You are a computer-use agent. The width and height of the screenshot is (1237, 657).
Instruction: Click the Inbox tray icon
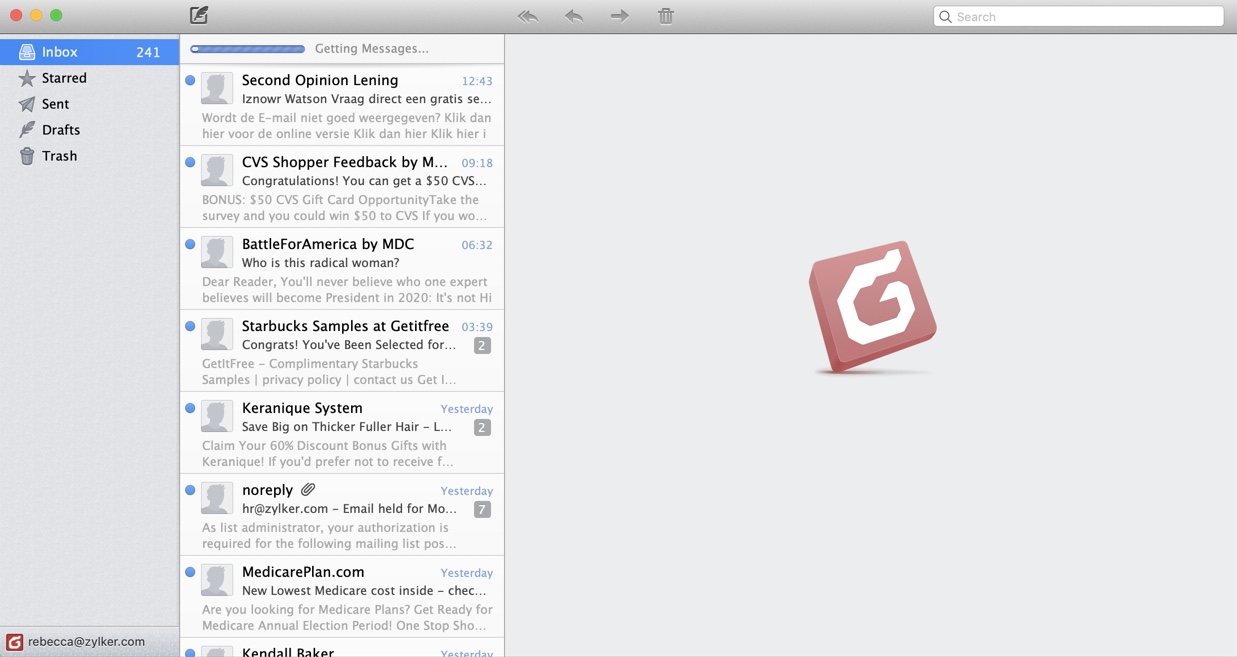coord(27,52)
